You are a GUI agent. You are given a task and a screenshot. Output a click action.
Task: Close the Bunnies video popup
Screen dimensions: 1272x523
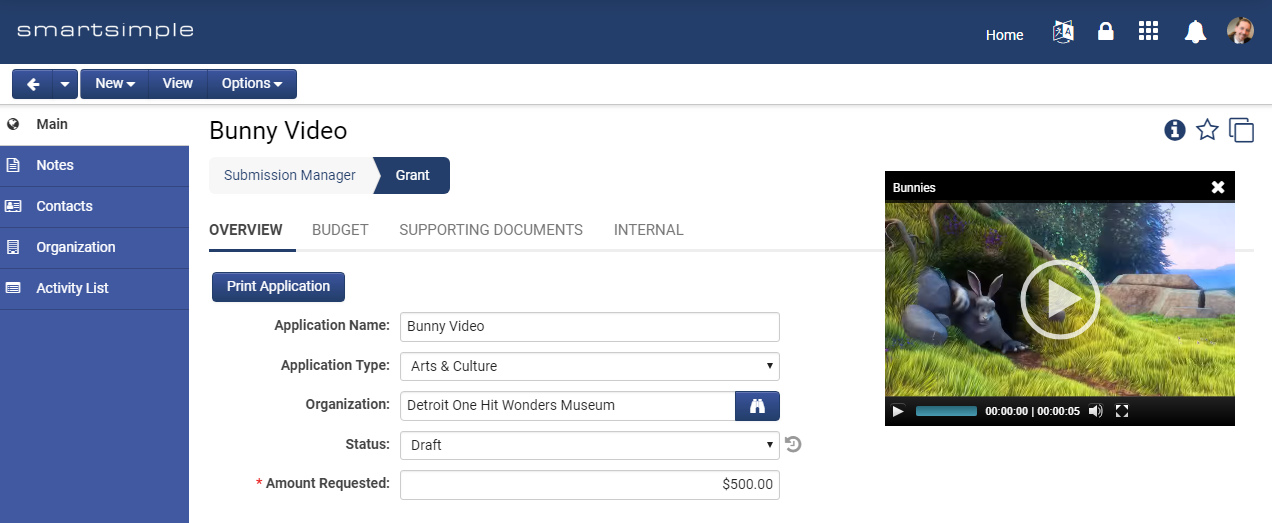pos(1218,187)
